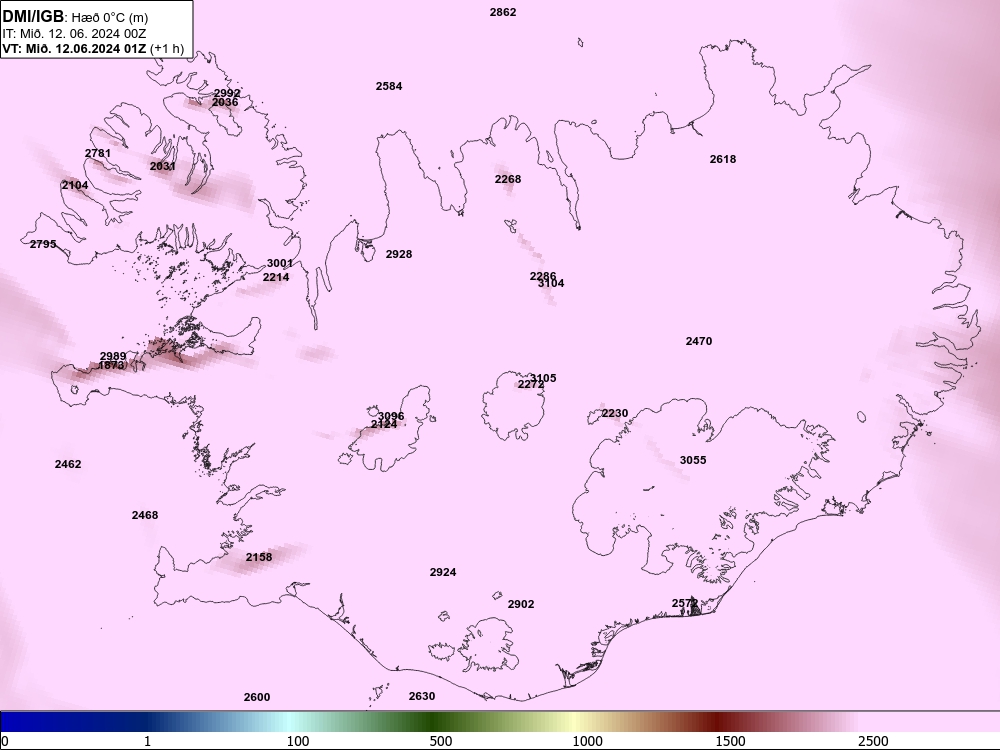1000x750 pixels.
Task: Click the initial time line 'IT: Mið. 12. 06. 2024 00Z'
Action: (74, 33)
